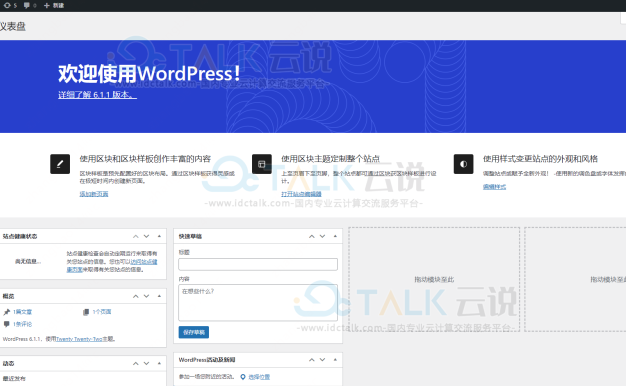Click the 尚无信息 status text
626x386 pixels.
click(28, 261)
